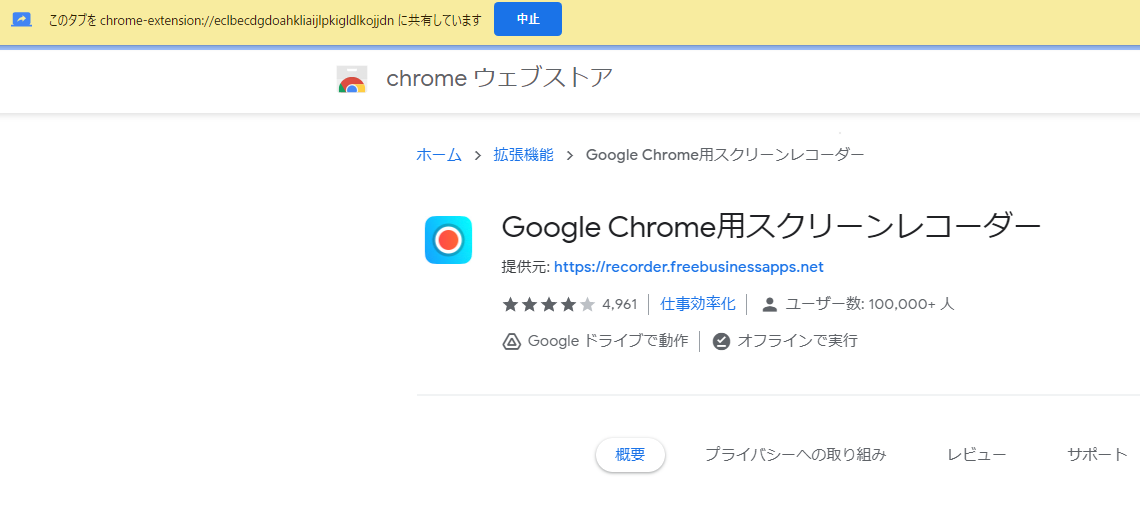This screenshot has width=1140, height=514.
Task: Click the Google Chrome用スクリーンレコーダー heading
Action: coord(771,228)
